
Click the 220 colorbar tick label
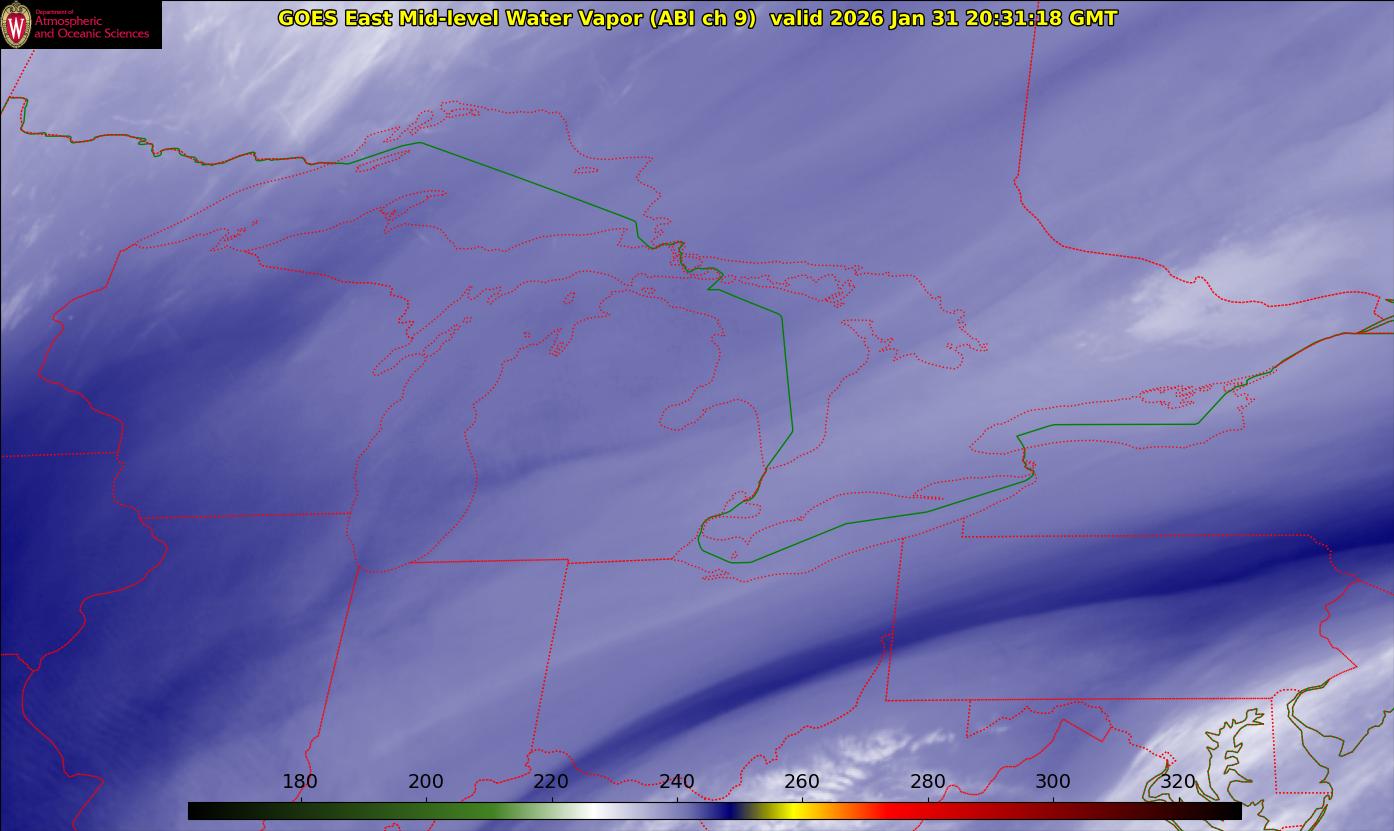pyautogui.click(x=551, y=782)
